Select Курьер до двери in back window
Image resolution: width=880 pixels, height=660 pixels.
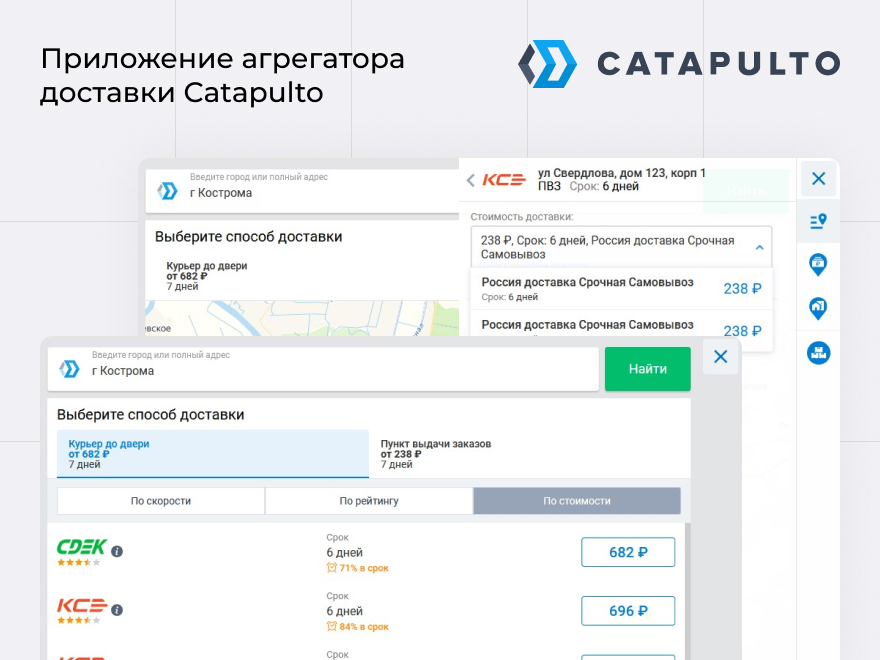click(207, 276)
